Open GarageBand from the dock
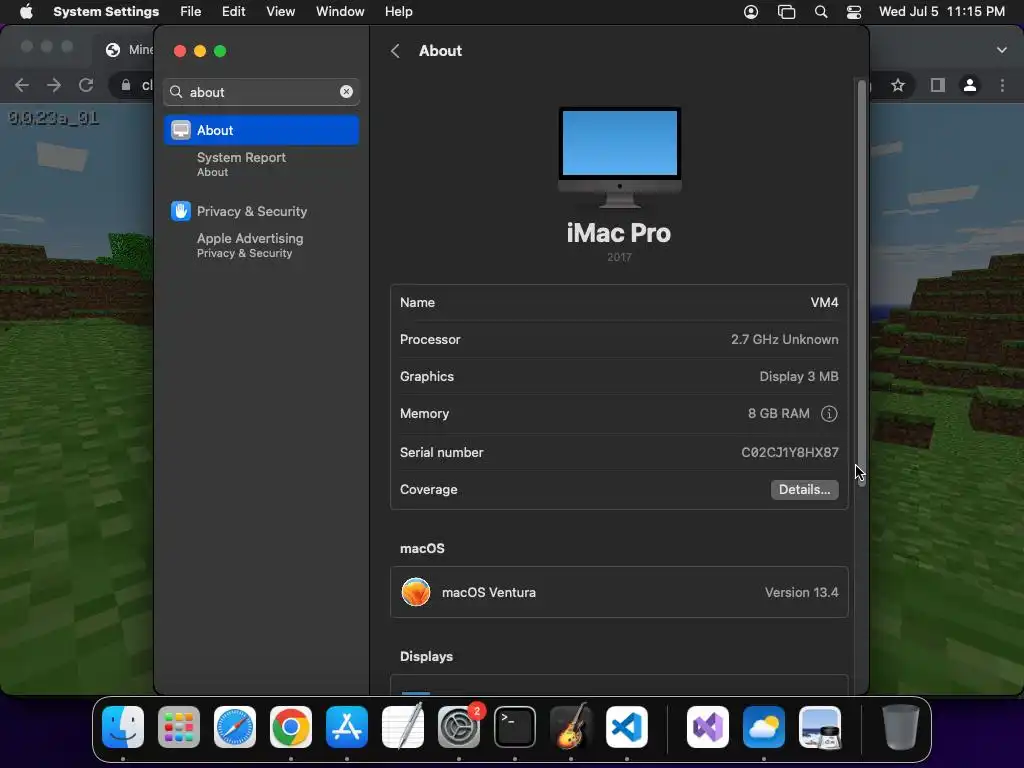 coord(571,727)
